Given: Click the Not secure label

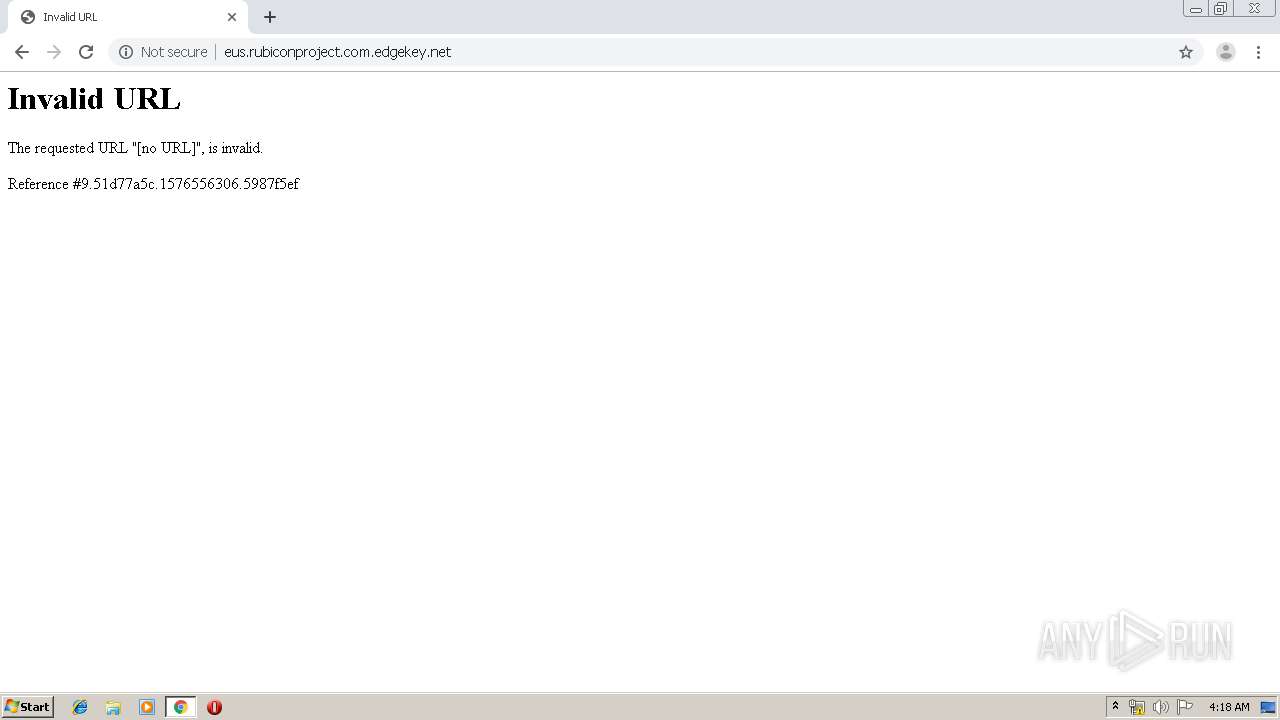Looking at the screenshot, I should pyautogui.click(x=174, y=52).
